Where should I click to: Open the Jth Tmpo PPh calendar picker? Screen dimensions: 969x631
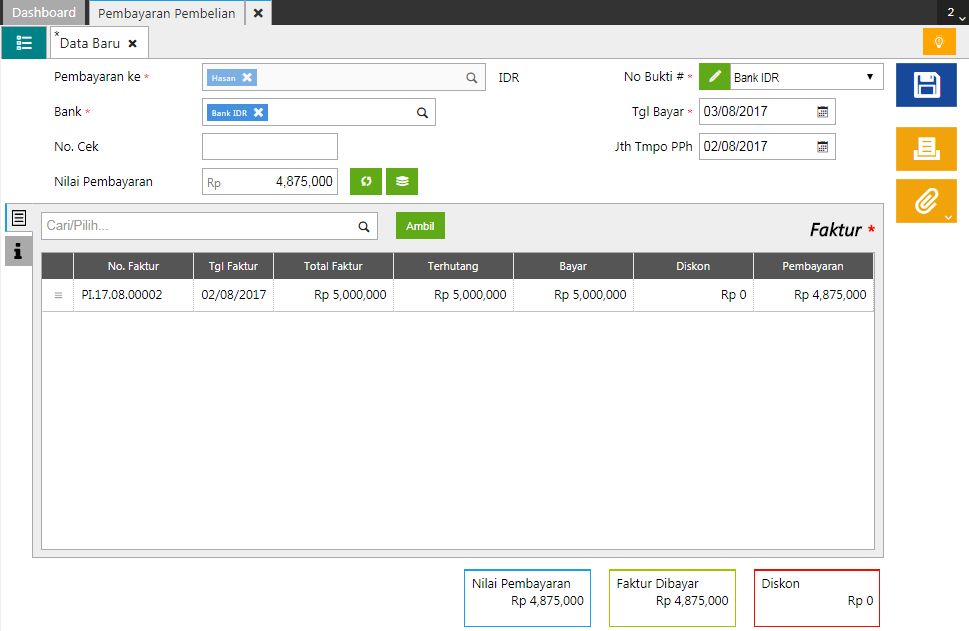(x=822, y=147)
